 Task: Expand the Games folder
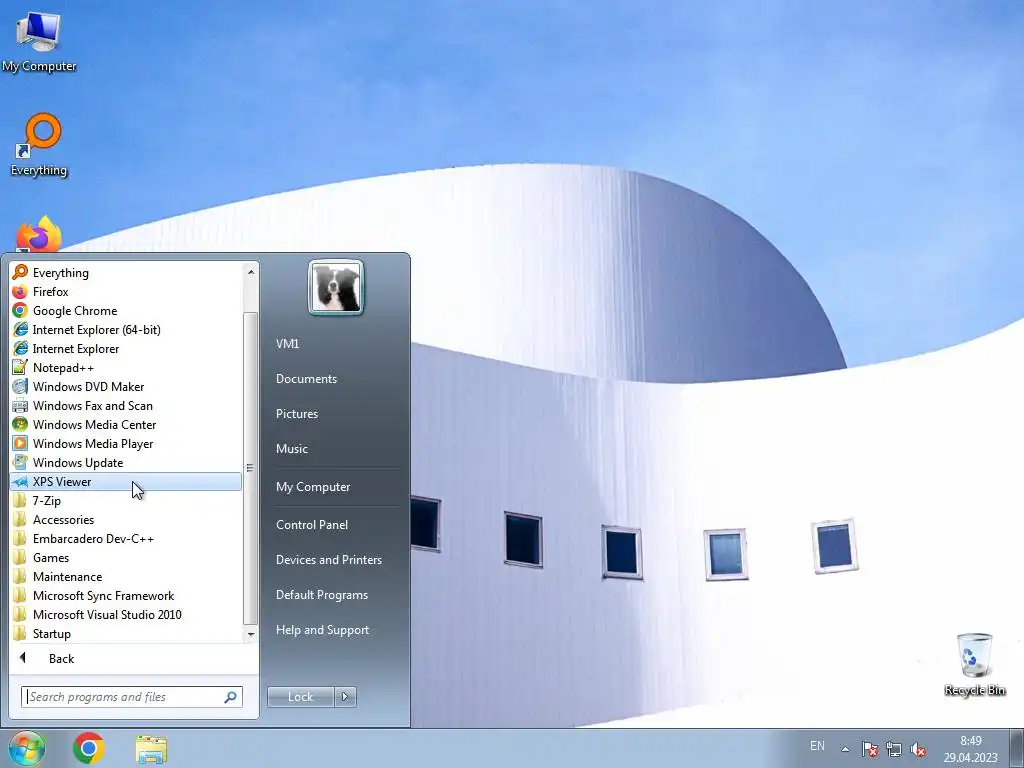(x=125, y=557)
